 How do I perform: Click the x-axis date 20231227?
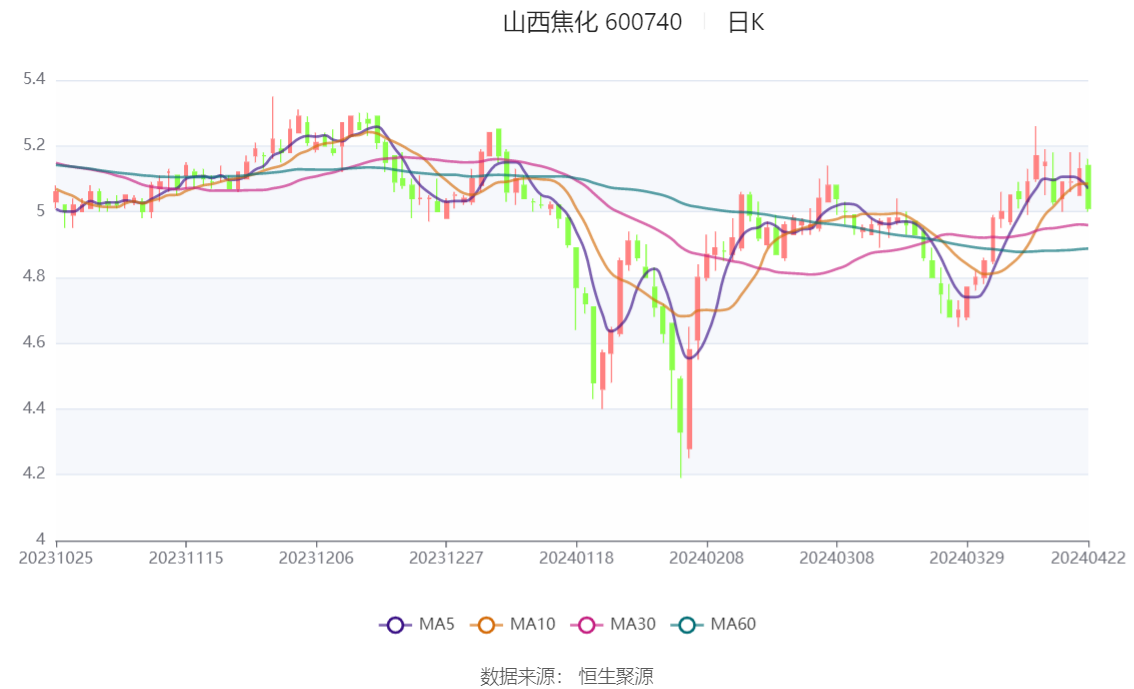[446, 558]
